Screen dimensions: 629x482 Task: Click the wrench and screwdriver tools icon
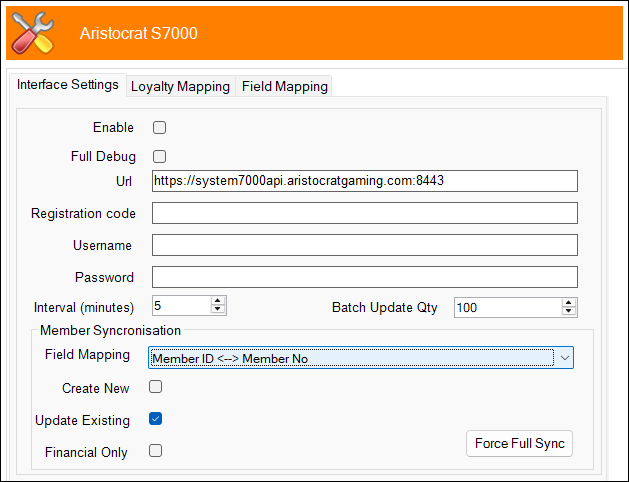(33, 33)
